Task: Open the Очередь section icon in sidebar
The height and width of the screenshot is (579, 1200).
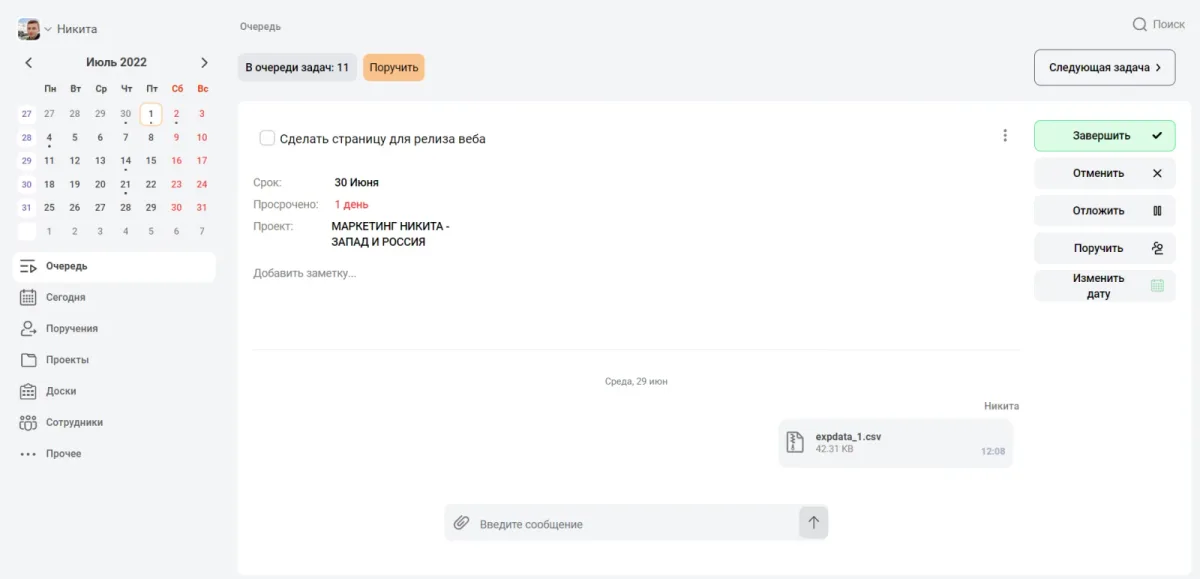Action: (24, 266)
